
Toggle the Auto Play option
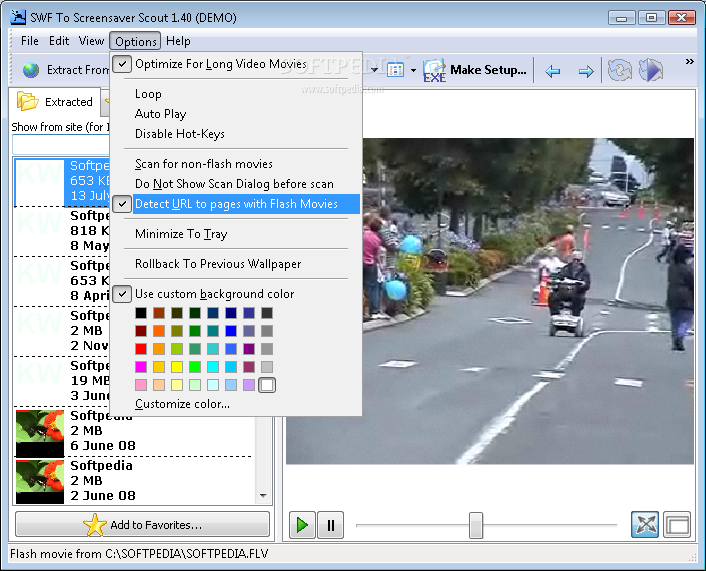pos(236,113)
